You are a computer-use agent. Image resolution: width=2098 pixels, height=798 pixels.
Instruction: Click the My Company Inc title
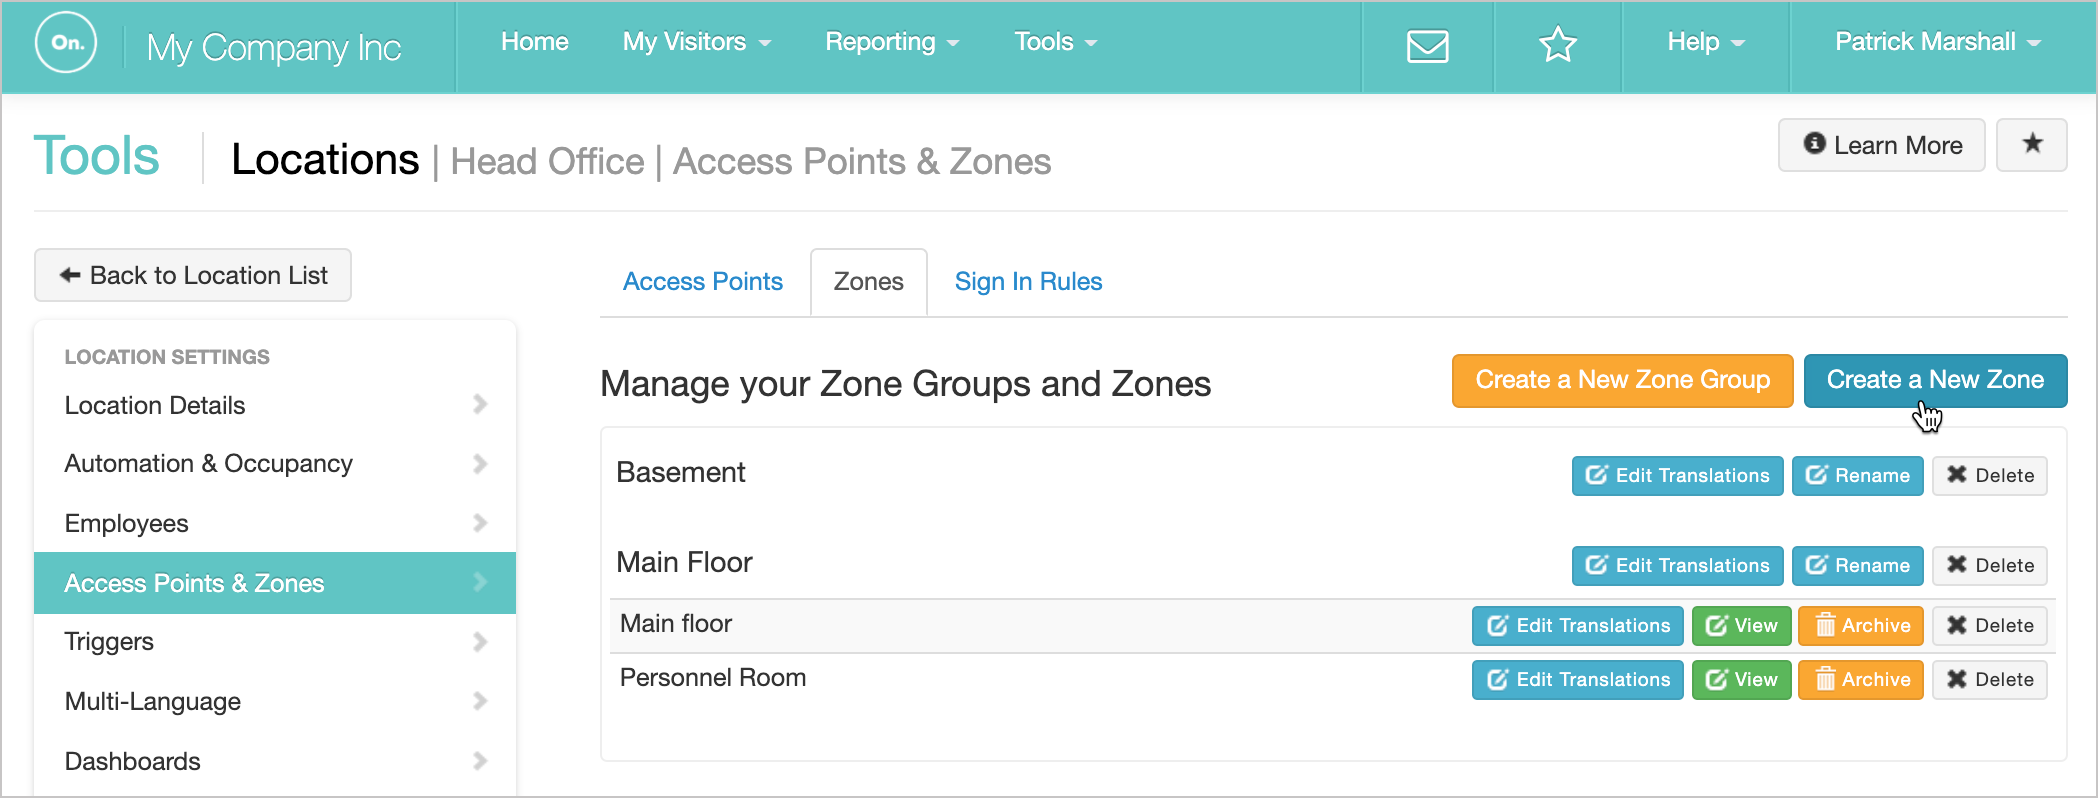click(x=273, y=47)
